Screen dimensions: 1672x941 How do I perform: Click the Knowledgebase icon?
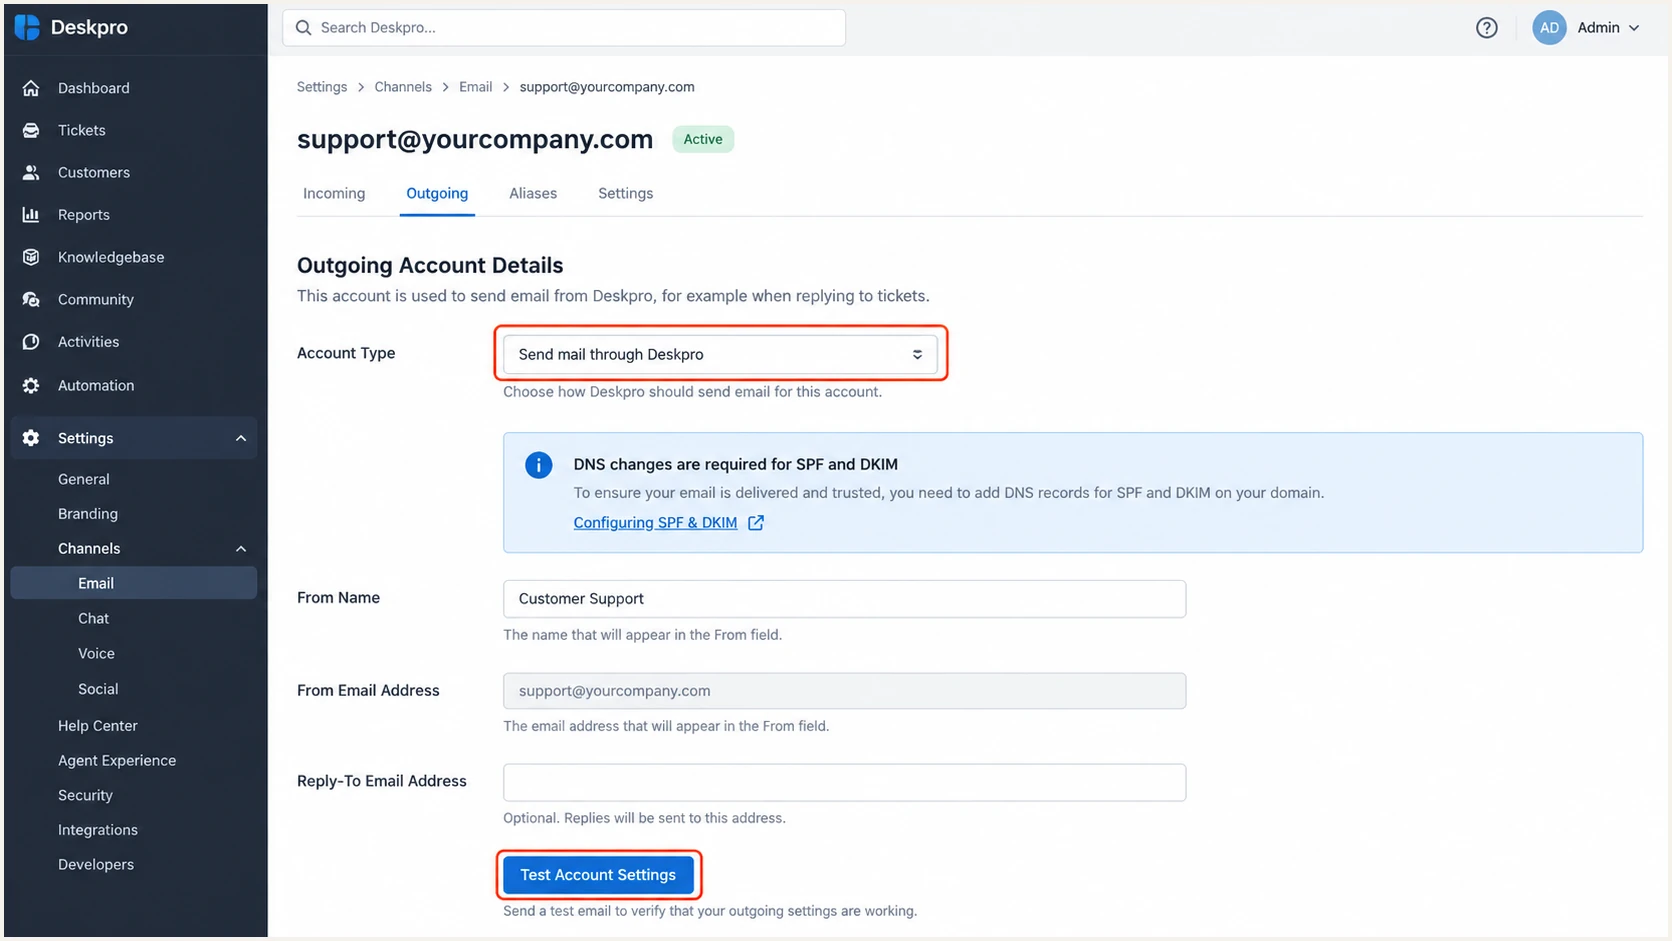(x=31, y=257)
